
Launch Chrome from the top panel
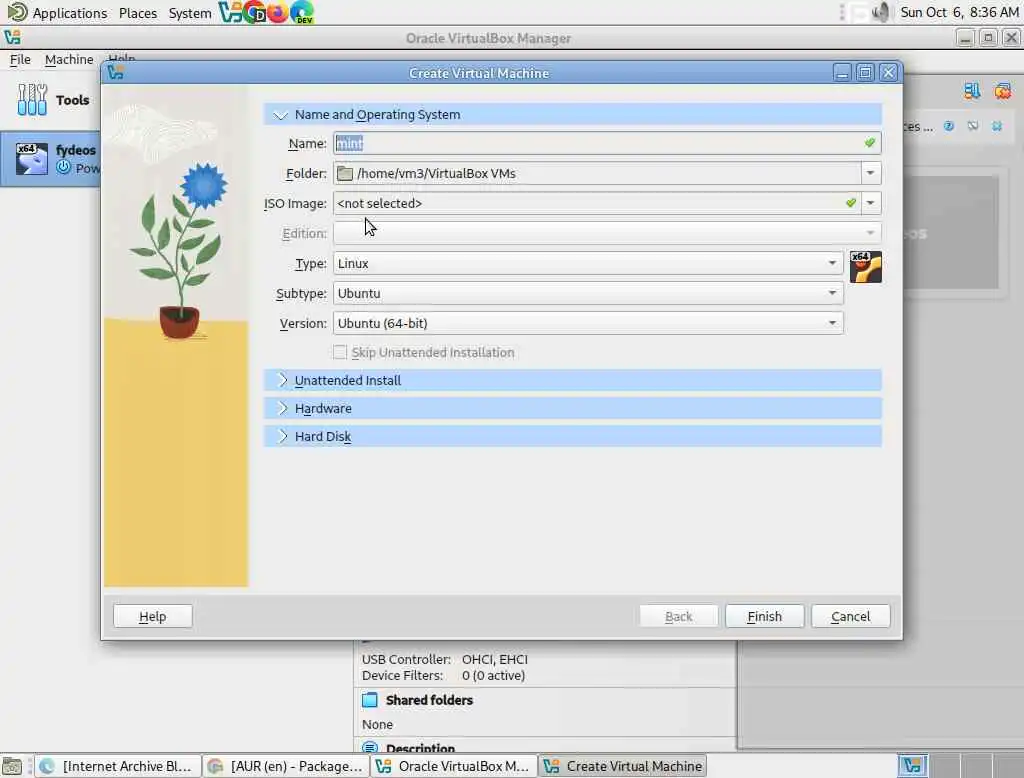coord(254,12)
